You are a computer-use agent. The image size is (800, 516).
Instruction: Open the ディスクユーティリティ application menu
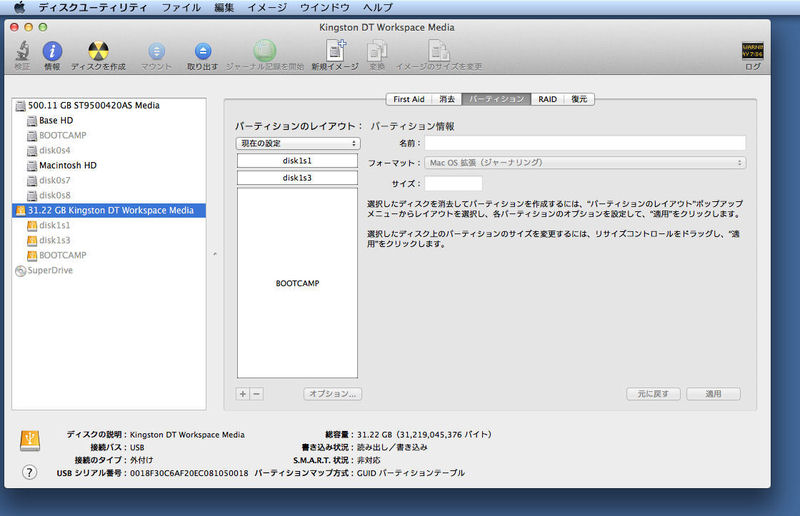click(x=93, y=7)
